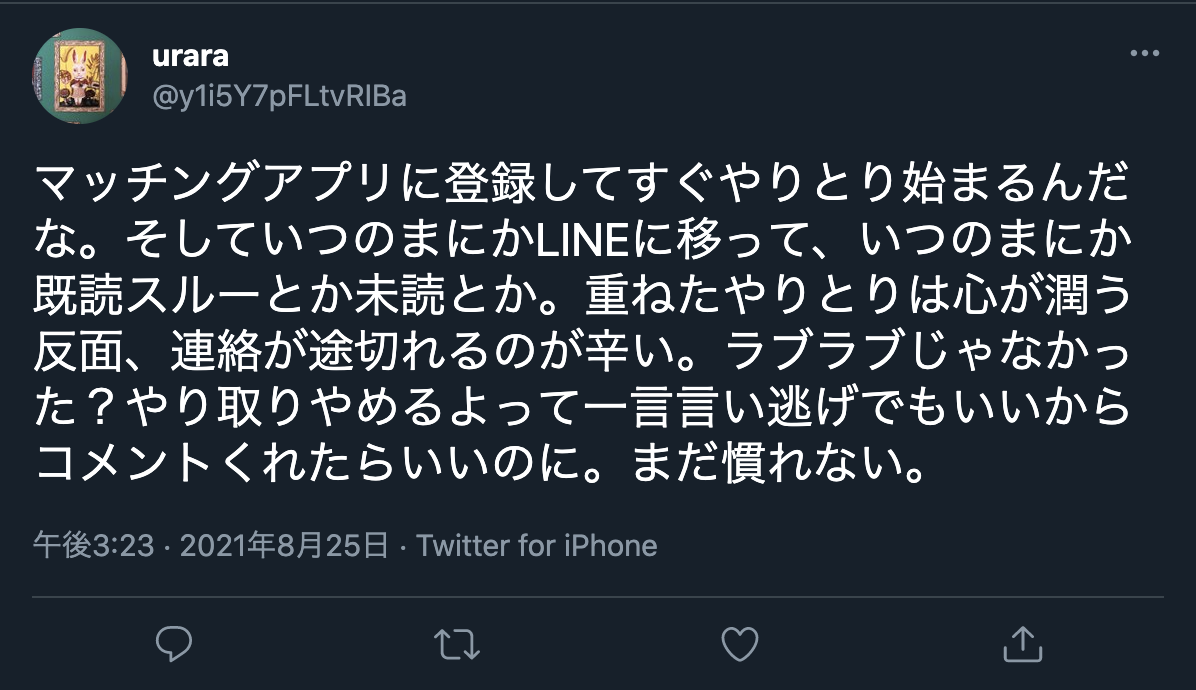
Task: Click the tweet line starting with コメントくれたら
Action: (x=478, y=464)
